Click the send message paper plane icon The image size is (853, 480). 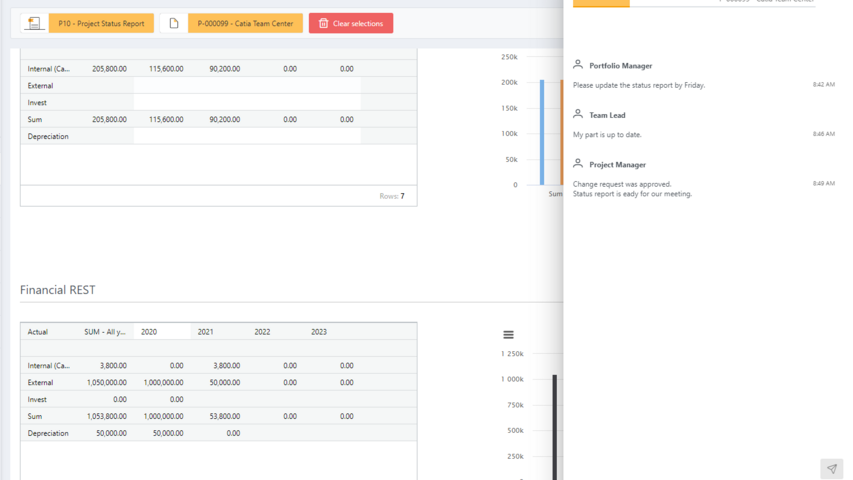[x=831, y=468]
